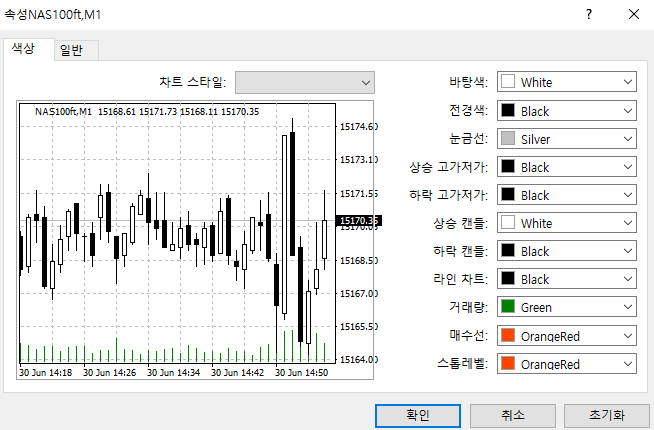The image size is (654, 430).
Task: Click the 30 Jun 14:50 time label
Action: pos(302,372)
